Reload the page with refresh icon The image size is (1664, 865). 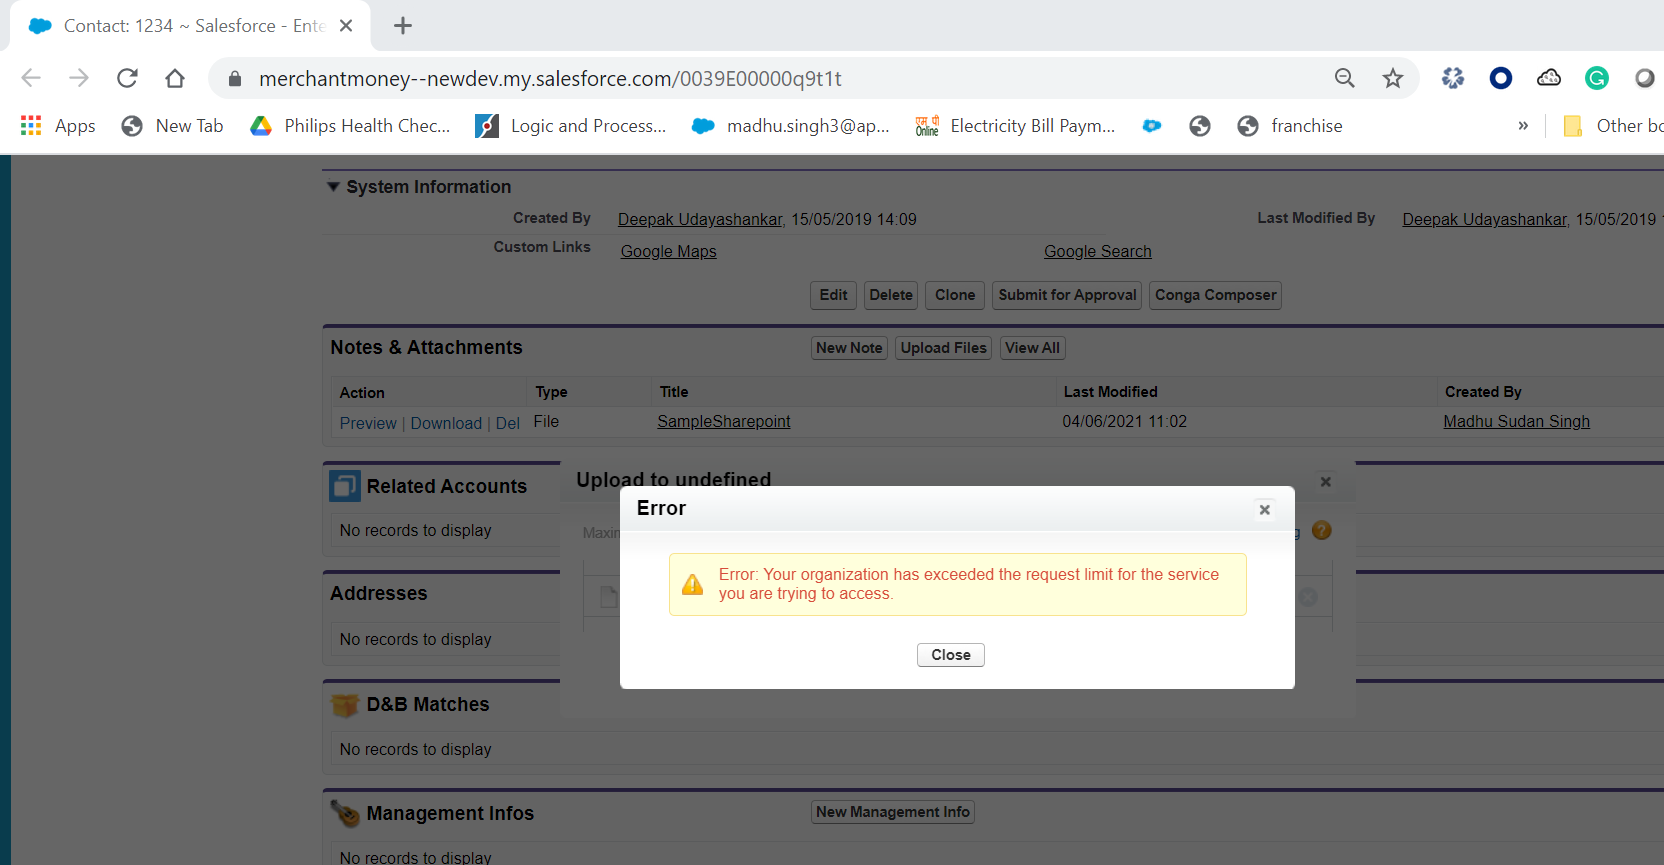pyautogui.click(x=127, y=78)
